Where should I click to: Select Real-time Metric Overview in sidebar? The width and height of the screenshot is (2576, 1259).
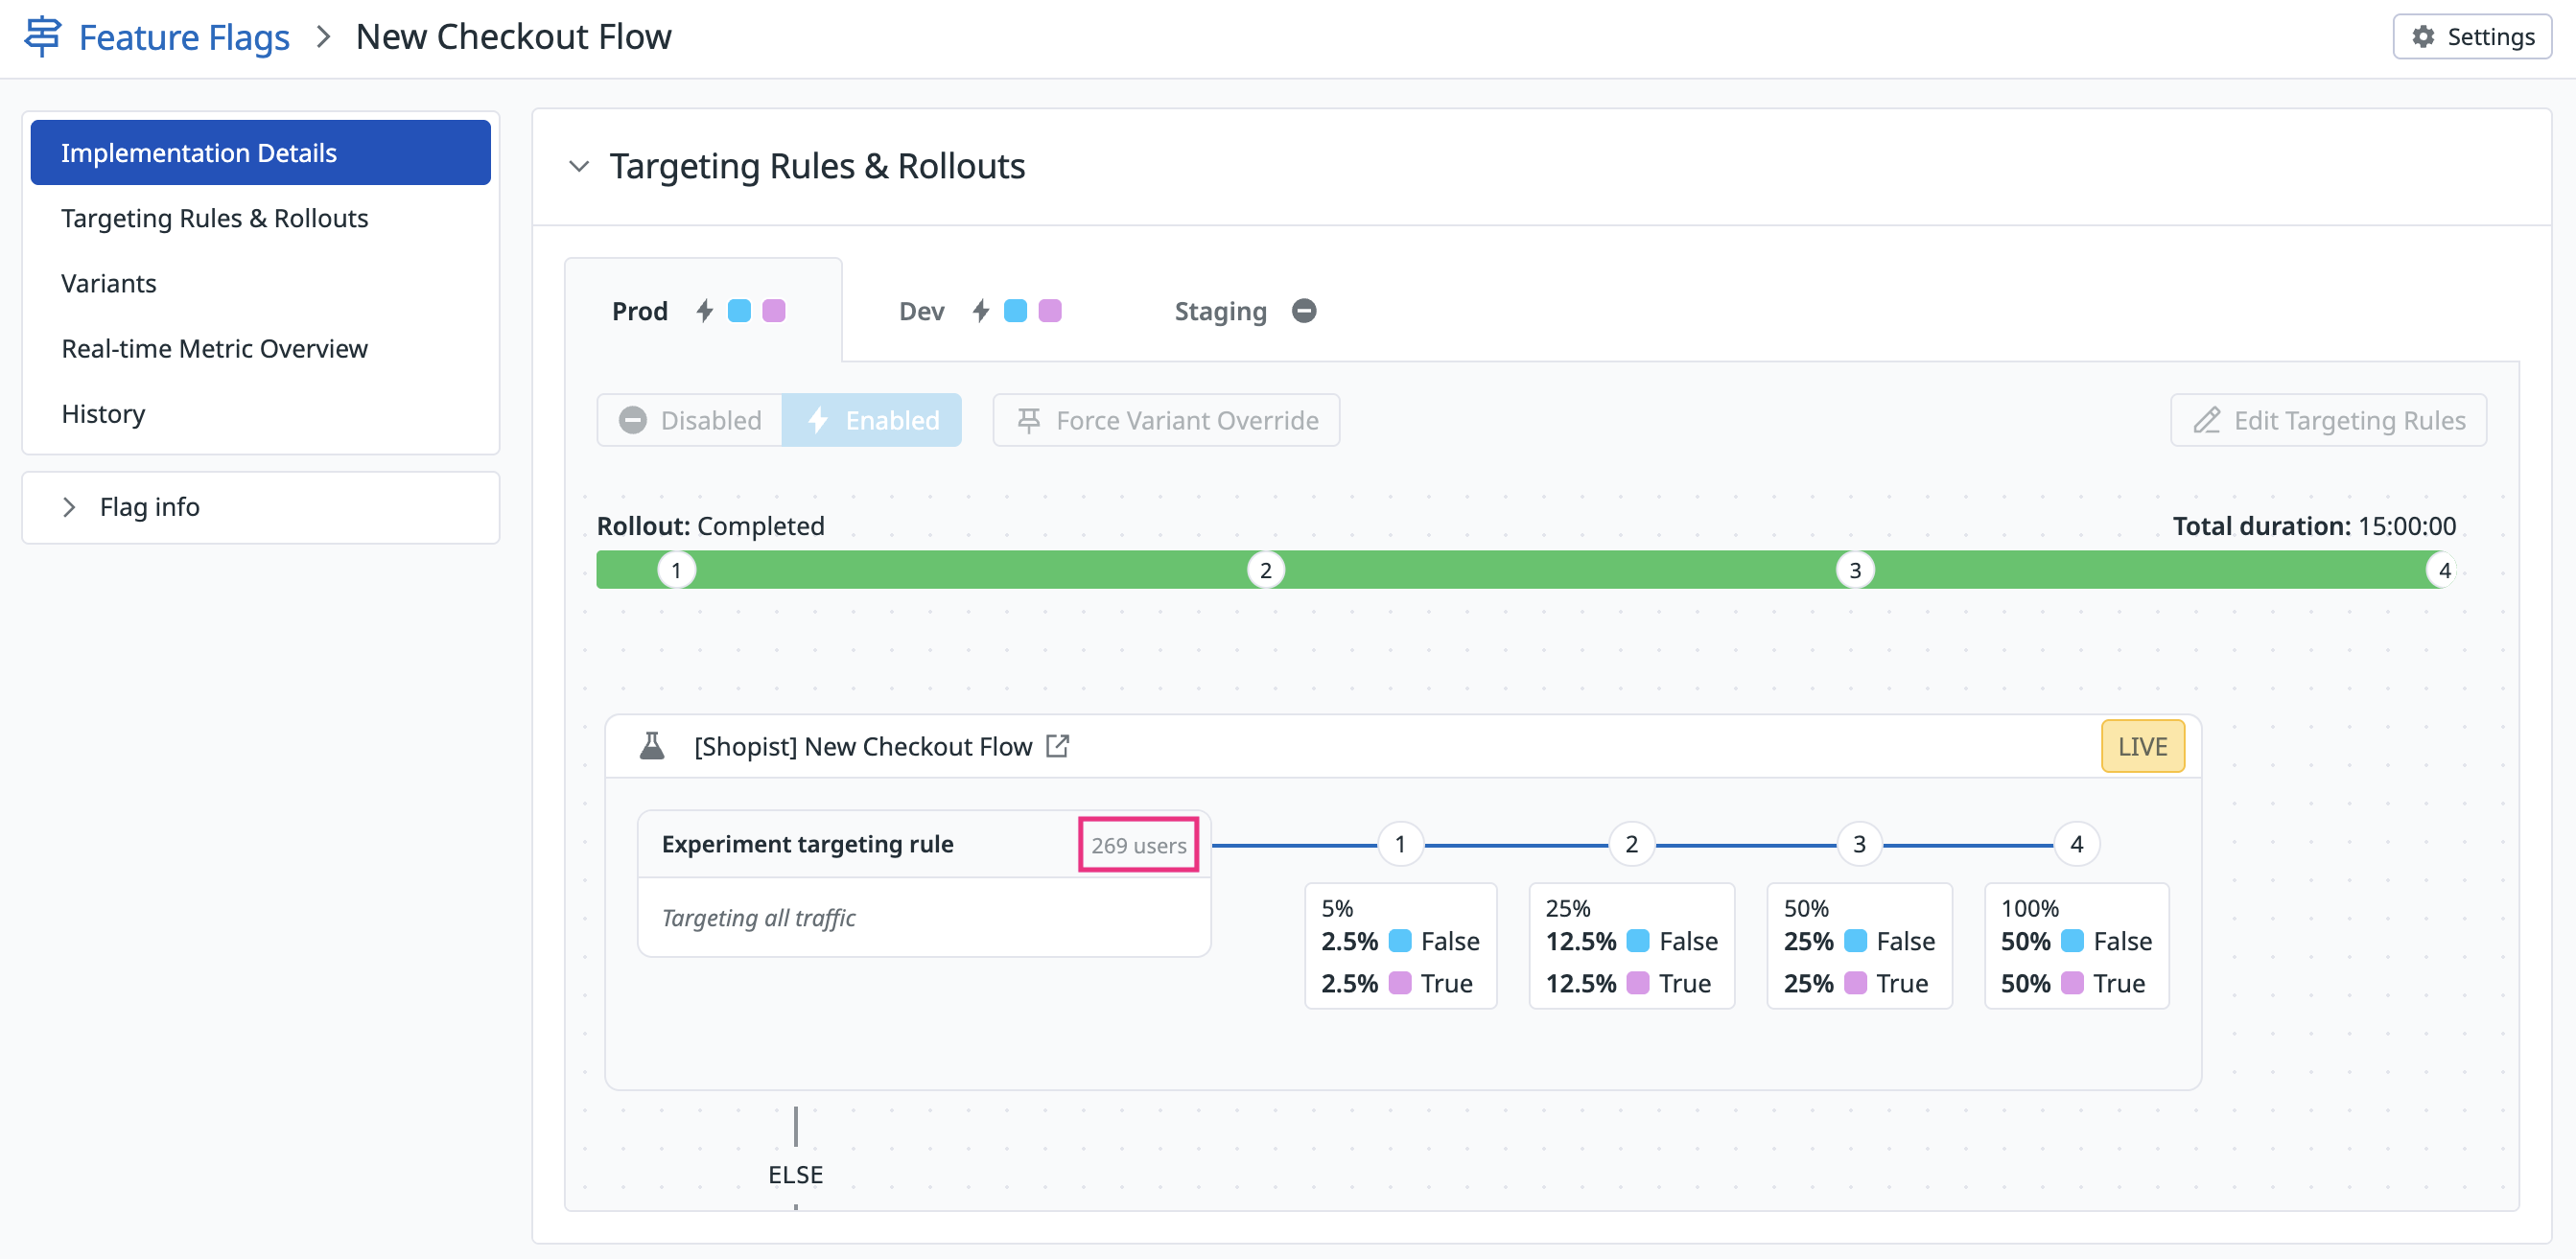click(x=214, y=348)
